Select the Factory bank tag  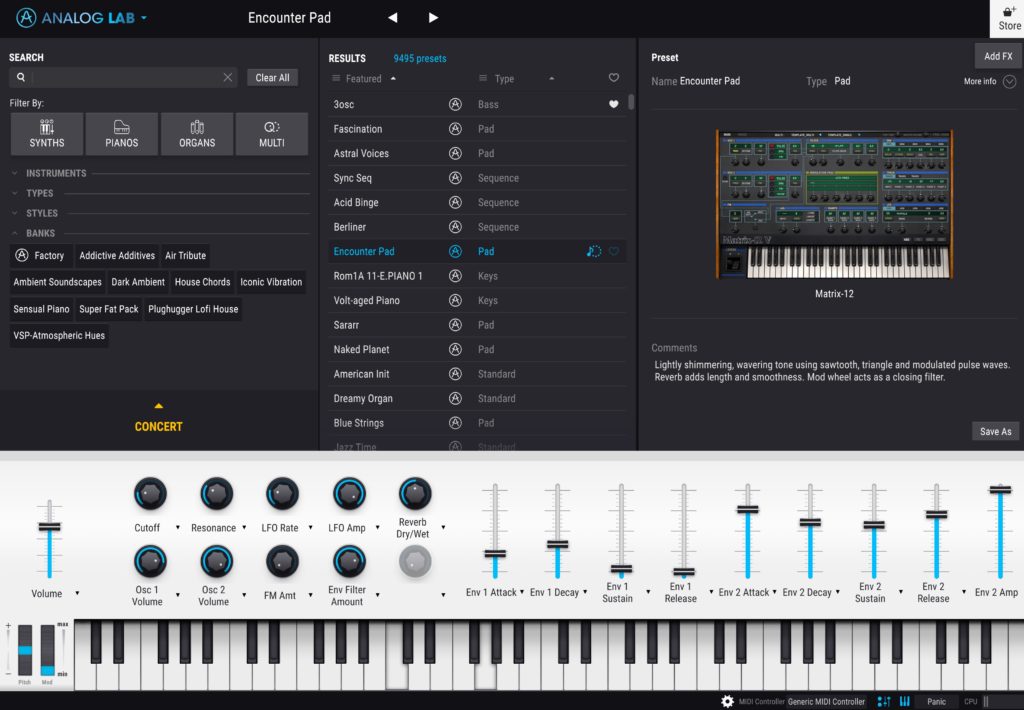[40, 255]
